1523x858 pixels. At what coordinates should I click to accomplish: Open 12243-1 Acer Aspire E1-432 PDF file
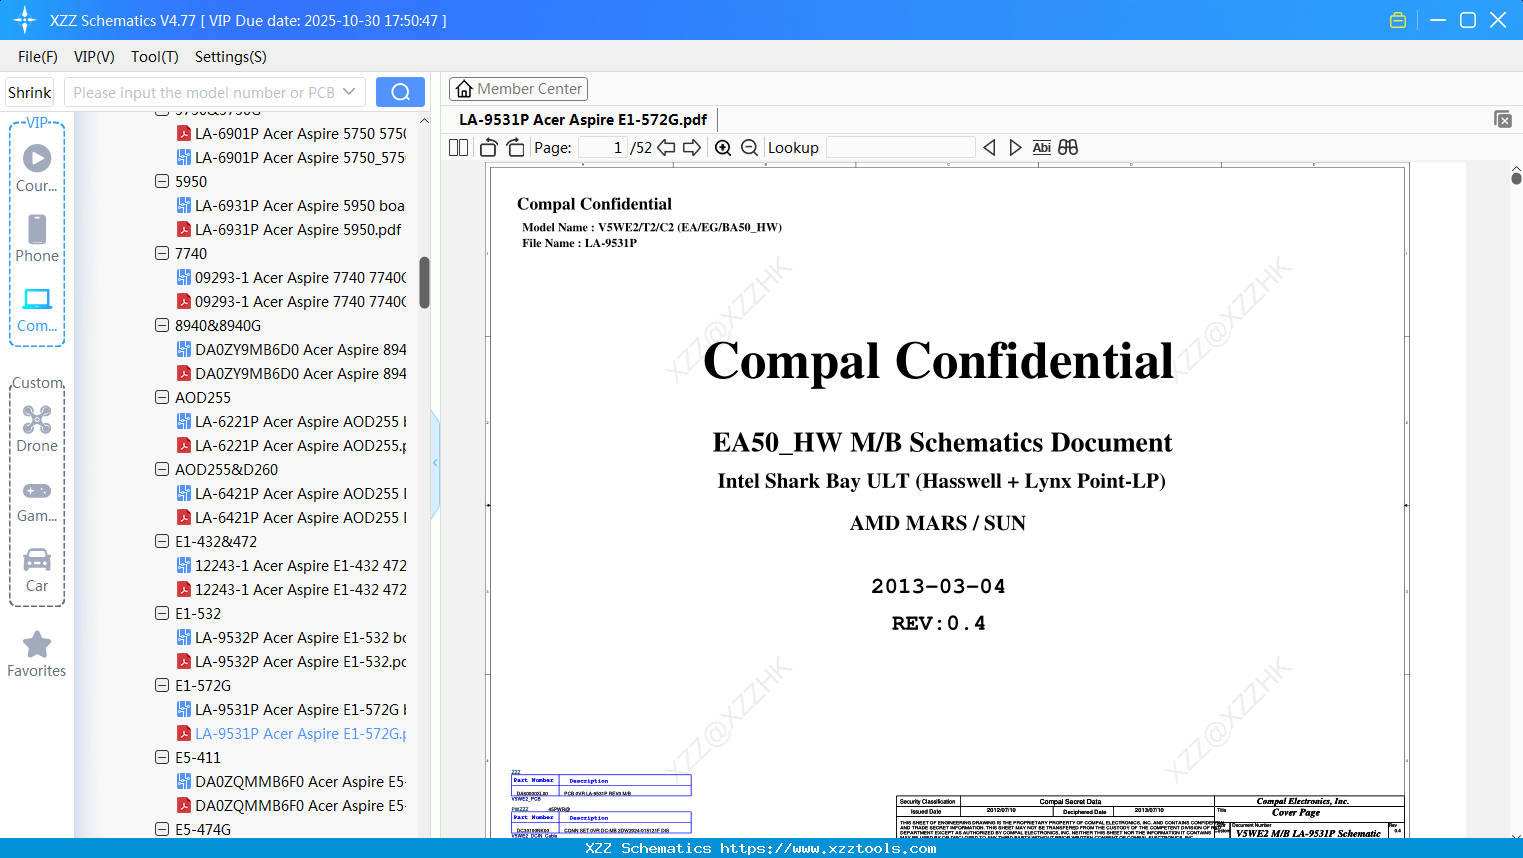[291, 589]
